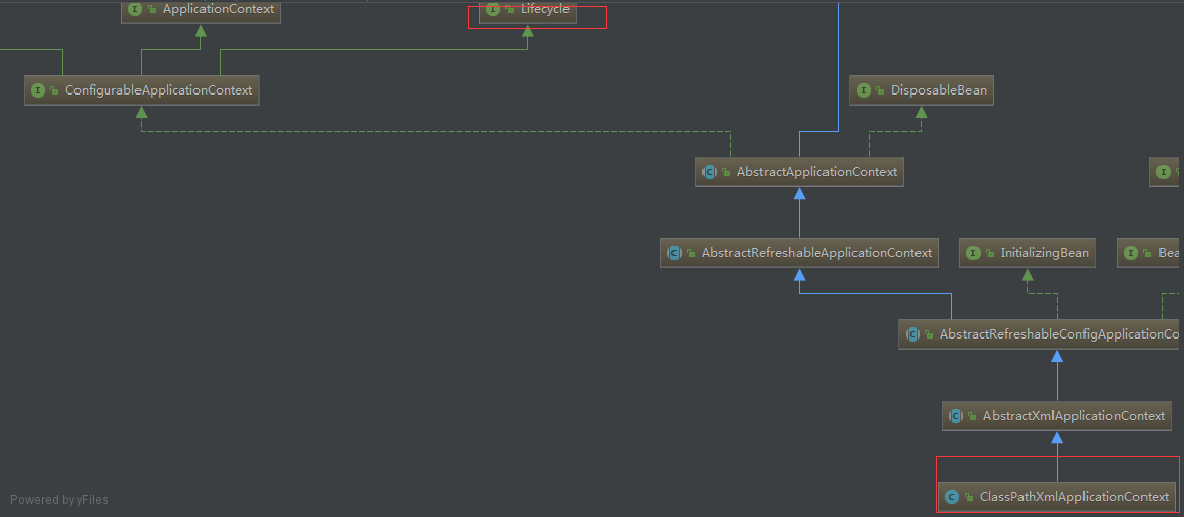Select the ConfigurableApplicationContext node label
The width and height of the screenshot is (1184, 517).
tap(158, 90)
